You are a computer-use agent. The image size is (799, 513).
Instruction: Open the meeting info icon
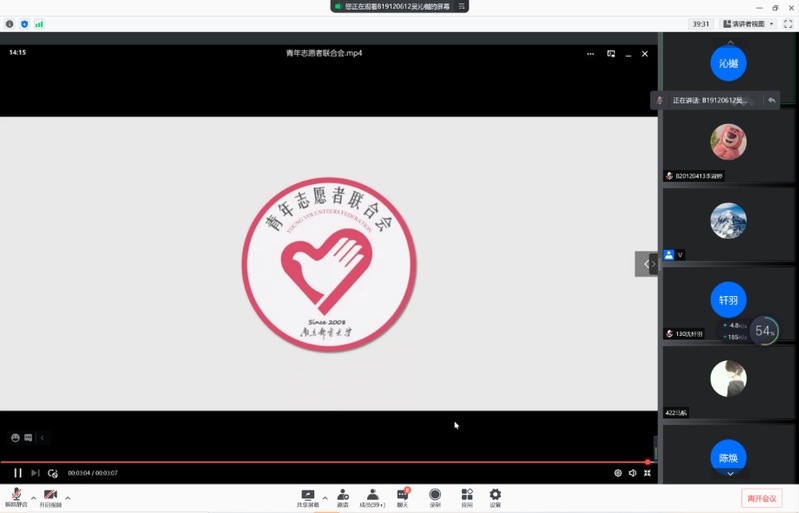[x=10, y=24]
